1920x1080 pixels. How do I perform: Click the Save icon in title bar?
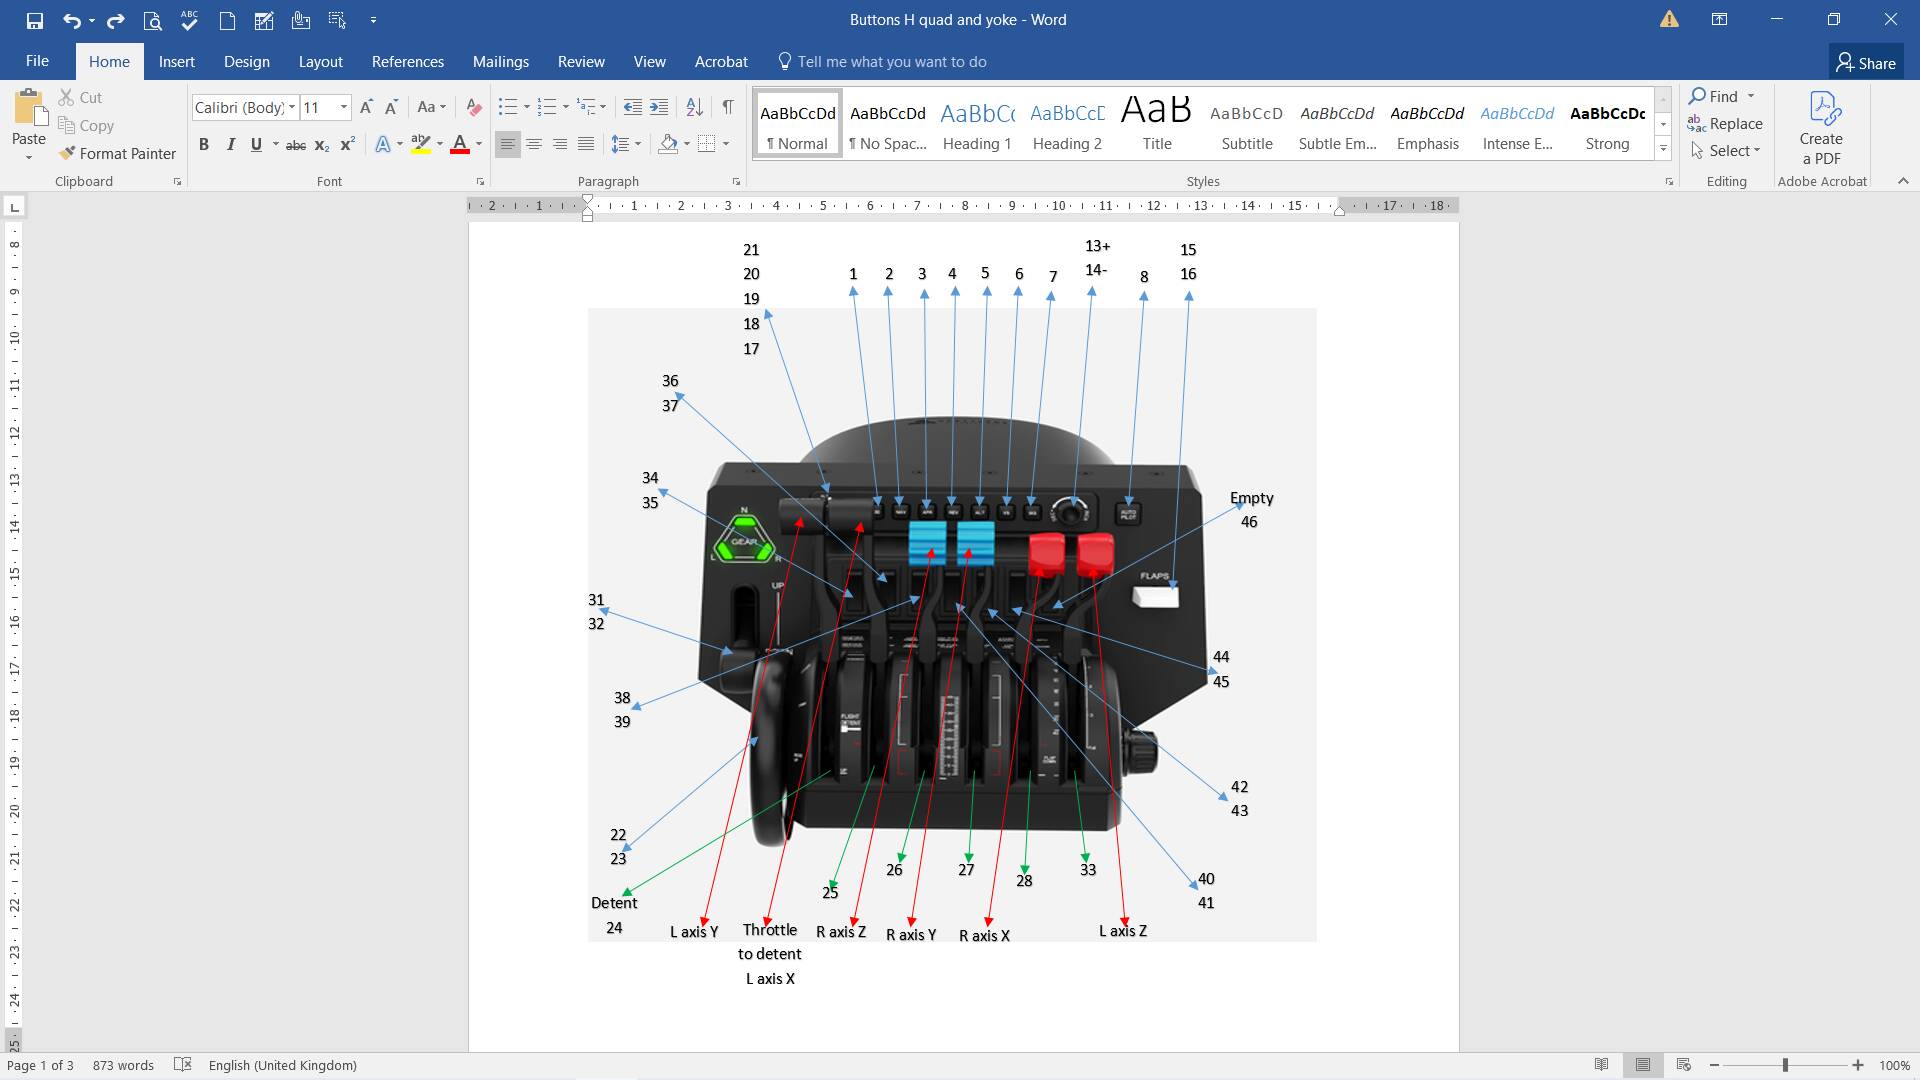click(34, 20)
